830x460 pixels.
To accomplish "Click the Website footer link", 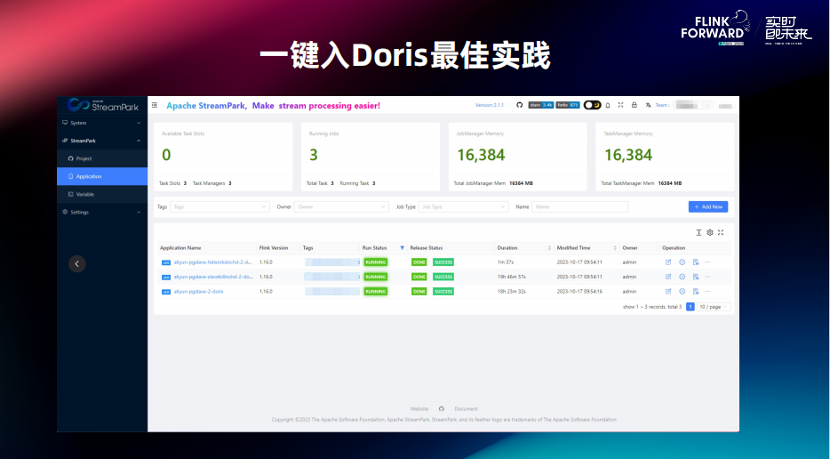I will pyautogui.click(x=419, y=409).
